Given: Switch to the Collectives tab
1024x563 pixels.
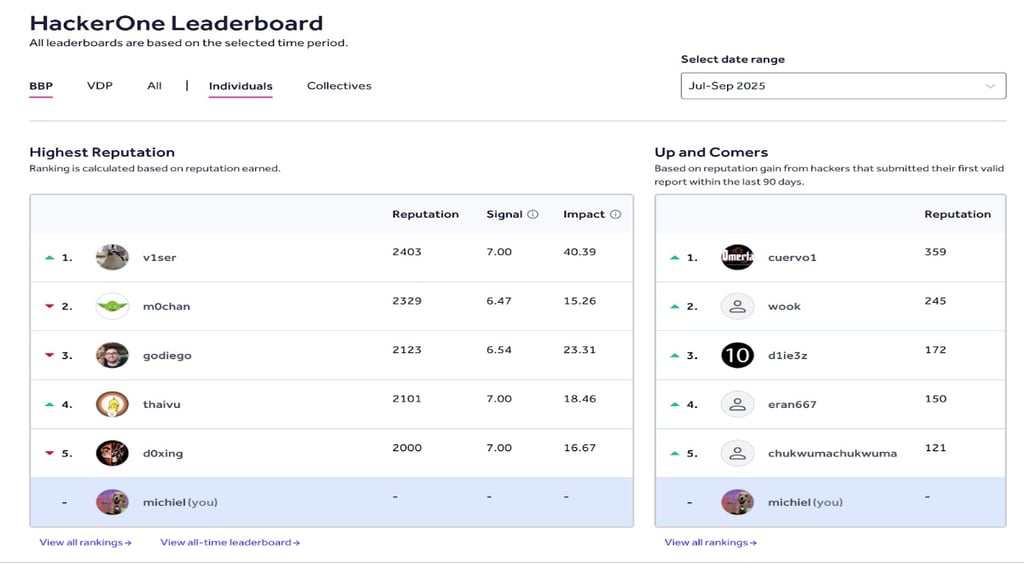Looking at the screenshot, I should (339, 86).
